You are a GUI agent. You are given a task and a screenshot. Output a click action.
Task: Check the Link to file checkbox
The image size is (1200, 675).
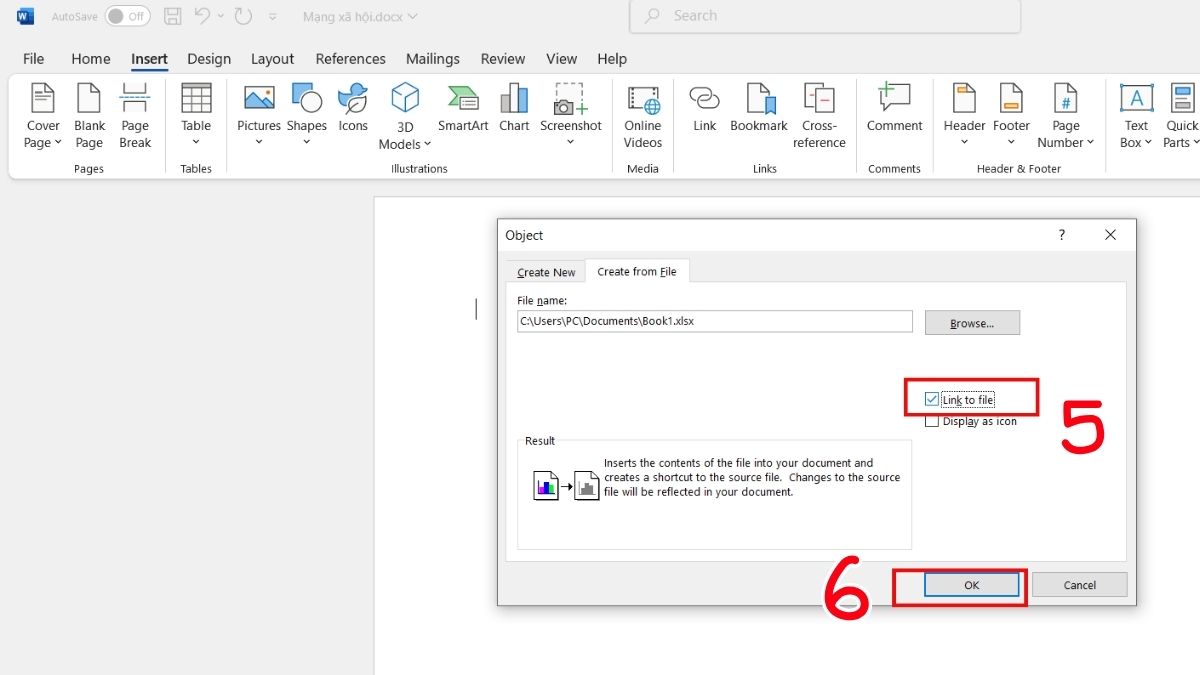(931, 397)
